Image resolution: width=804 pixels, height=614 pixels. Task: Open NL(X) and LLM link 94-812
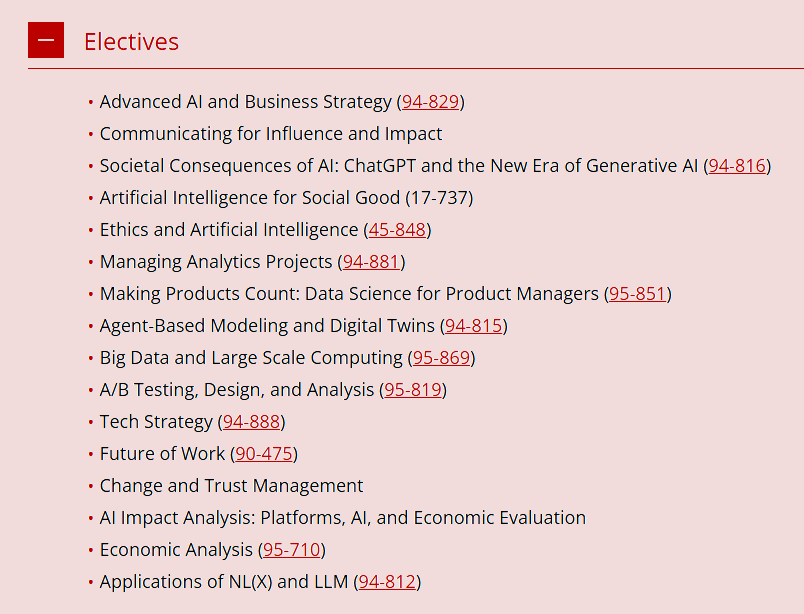tap(387, 582)
